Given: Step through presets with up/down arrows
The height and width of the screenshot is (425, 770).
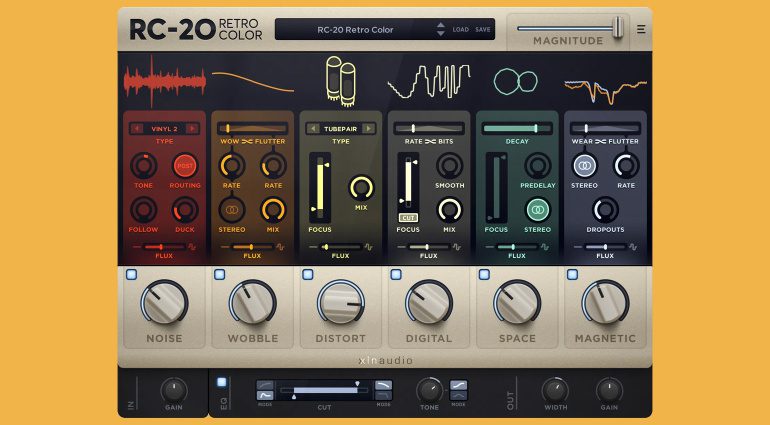Looking at the screenshot, I should [x=441, y=30].
